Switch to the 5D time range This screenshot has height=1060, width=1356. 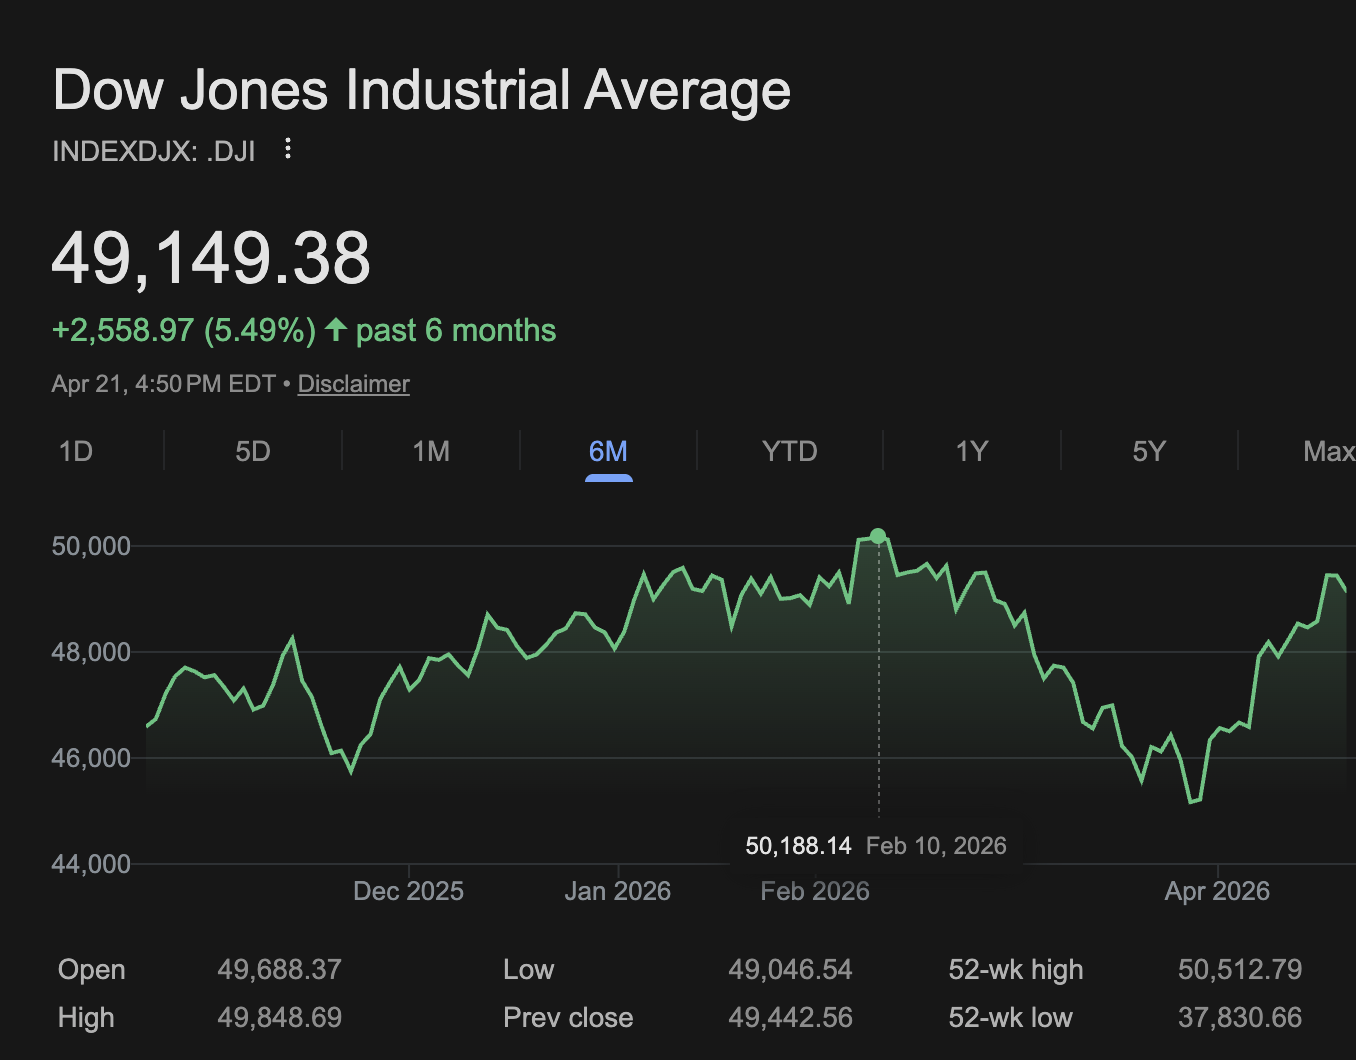click(253, 451)
